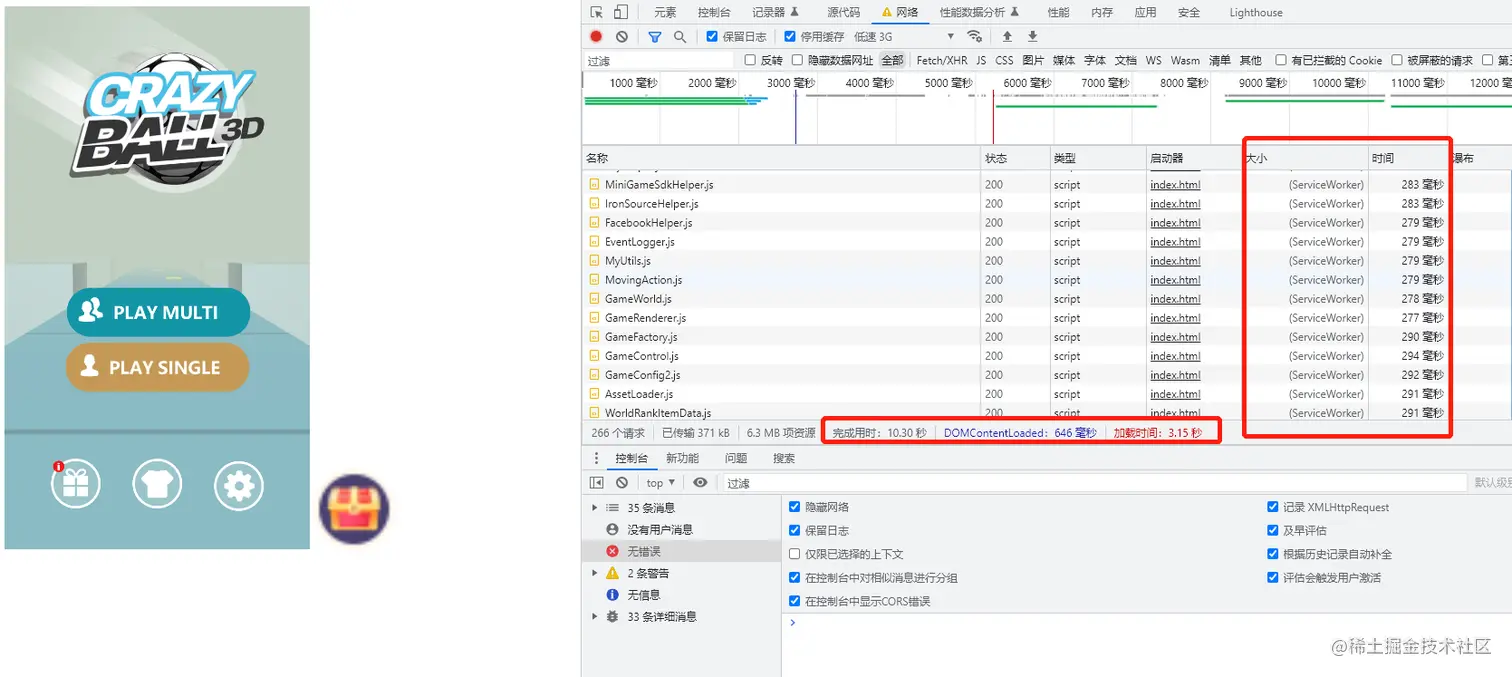The height and width of the screenshot is (677, 1512).
Task: Toggle the 保留日志 checkbox in network toolbar
Action: 712,36
